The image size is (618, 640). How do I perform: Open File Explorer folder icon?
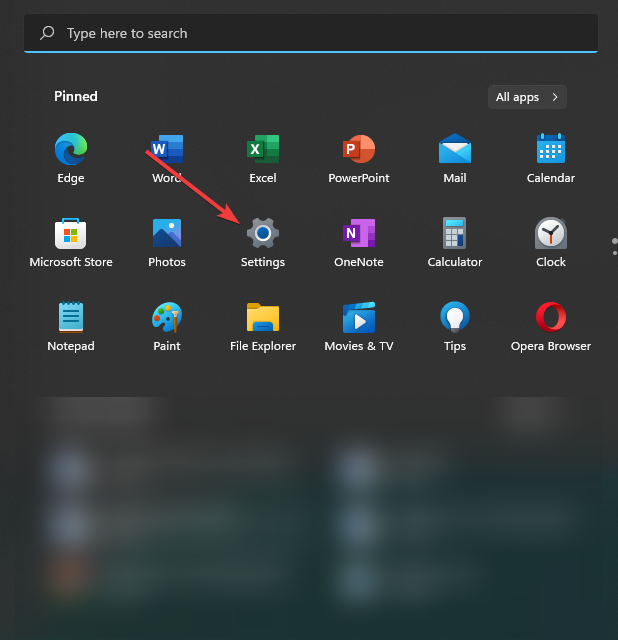263,317
